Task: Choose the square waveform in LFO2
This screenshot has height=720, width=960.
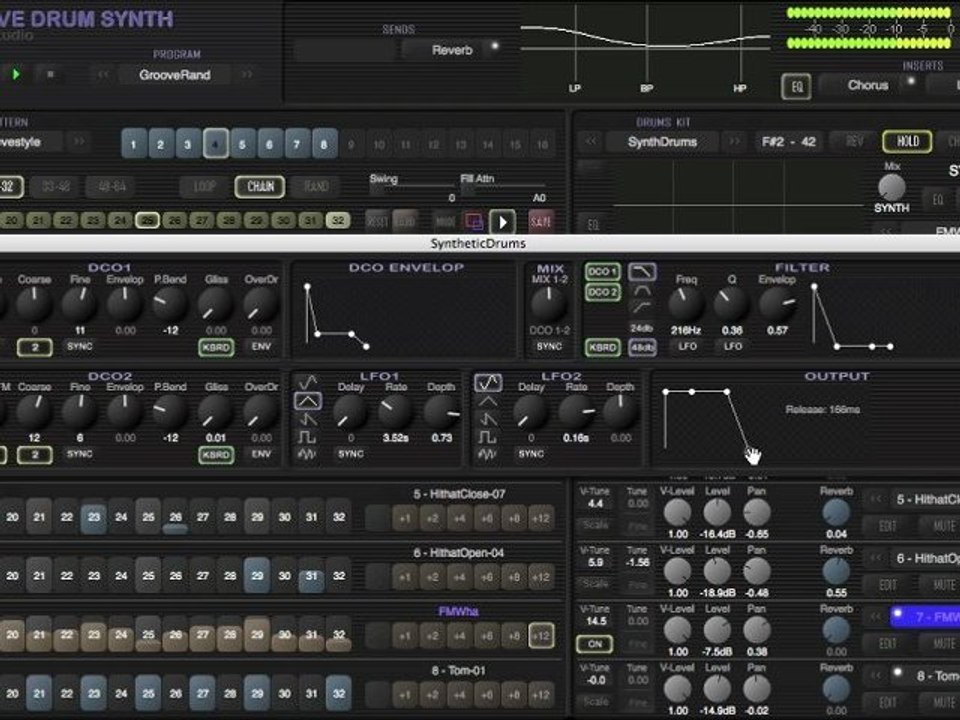Action: (487, 437)
